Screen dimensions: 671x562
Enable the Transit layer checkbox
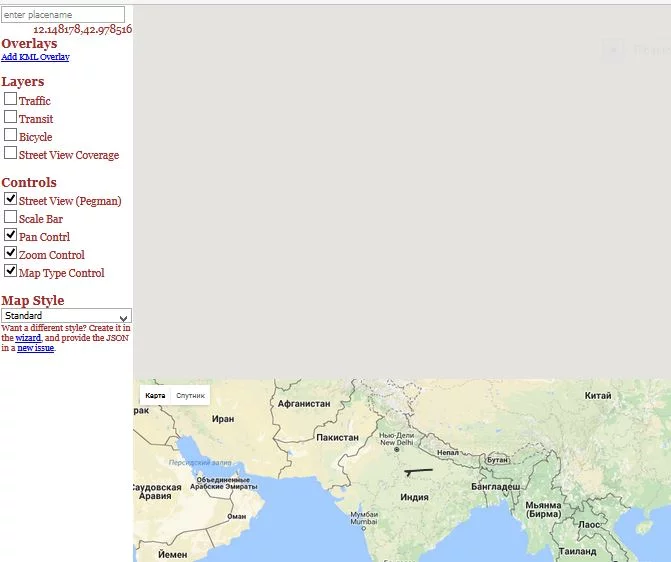(10, 117)
